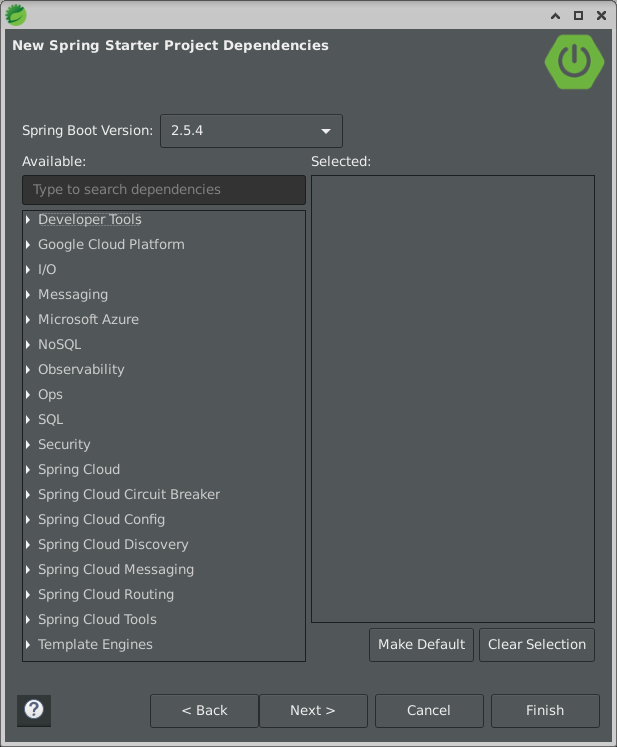617x747 pixels.
Task: Select the Spring Cloud Discovery label
Action: (113, 545)
